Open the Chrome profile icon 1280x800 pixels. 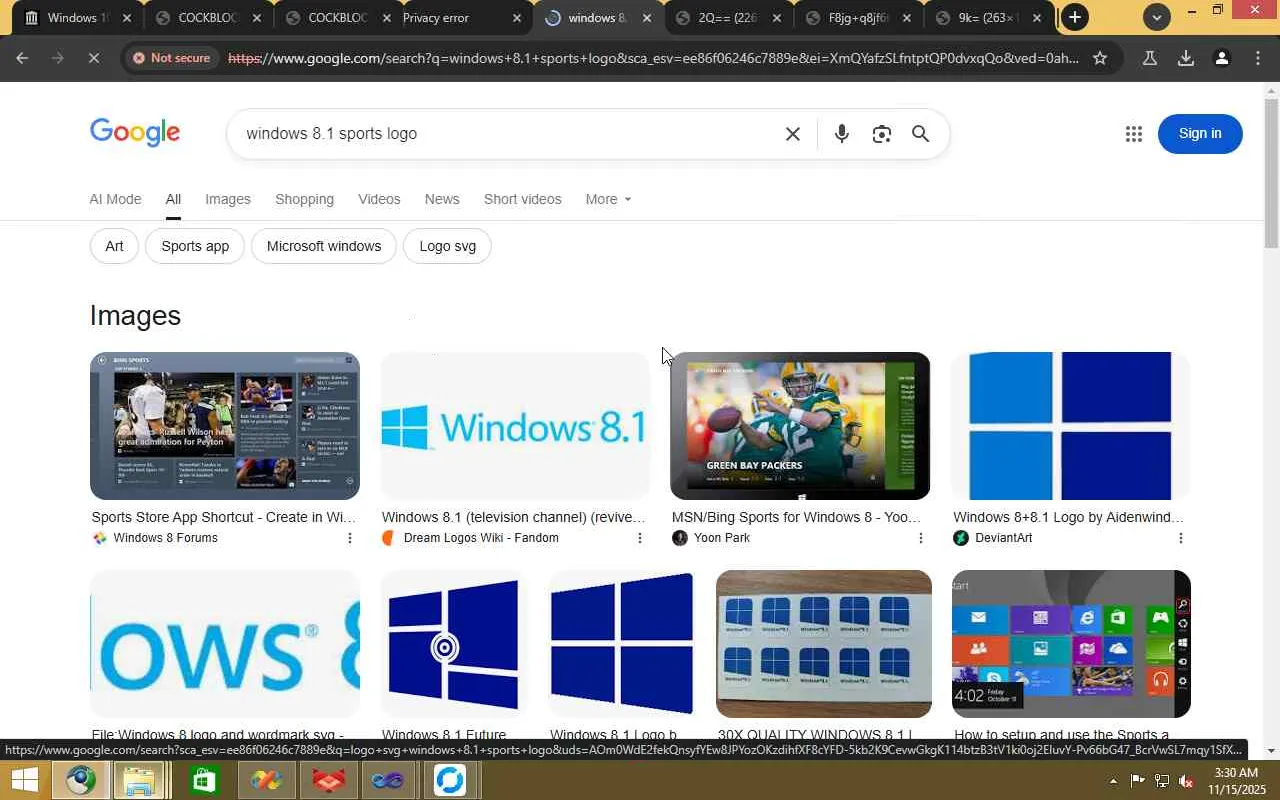pyautogui.click(x=1221, y=58)
